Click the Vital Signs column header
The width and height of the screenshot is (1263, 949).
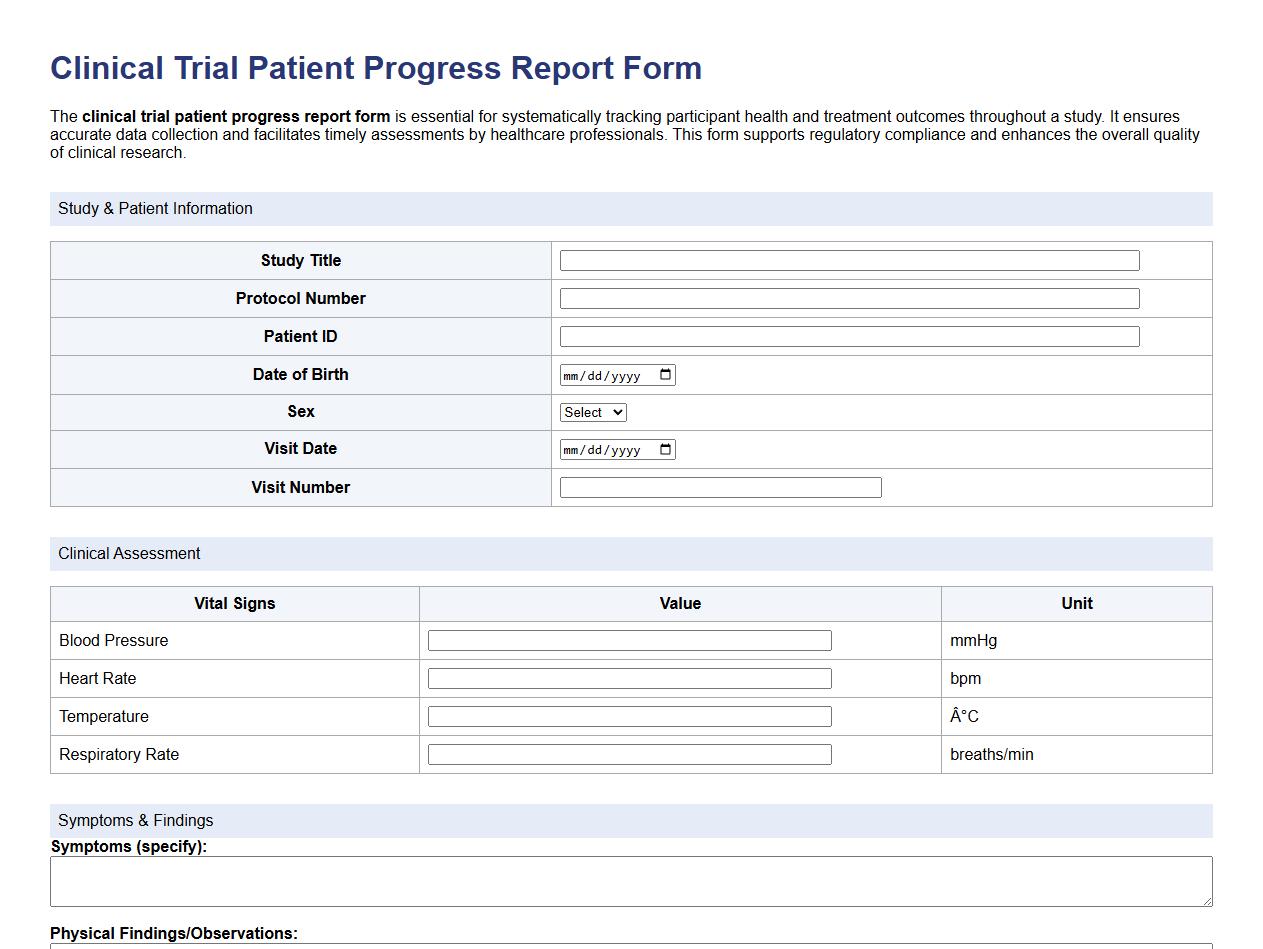pyautogui.click(x=234, y=603)
